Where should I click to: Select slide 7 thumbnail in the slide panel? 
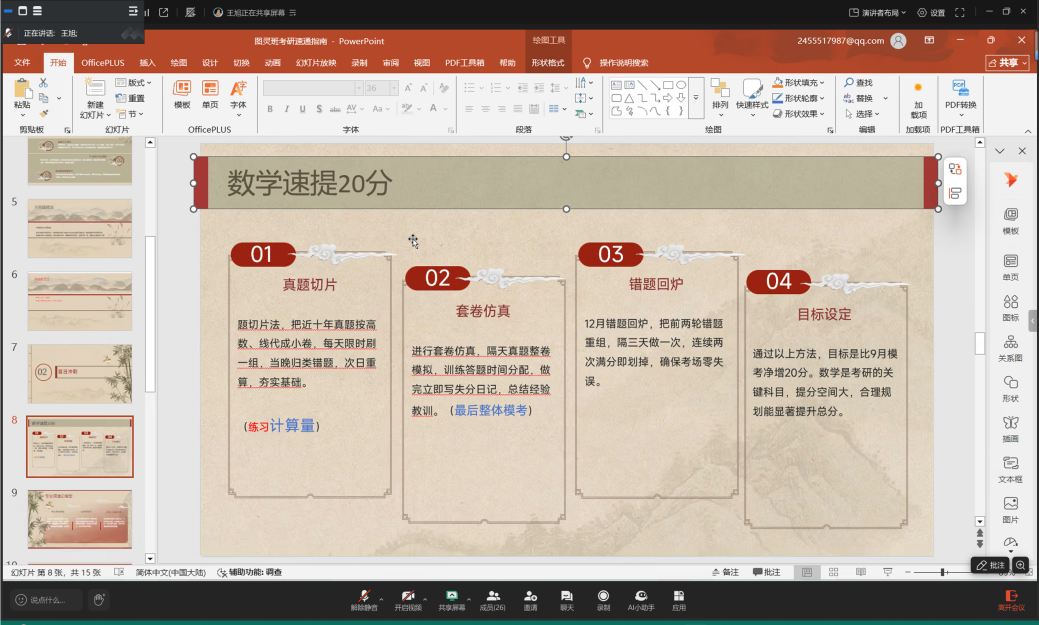tap(80, 373)
